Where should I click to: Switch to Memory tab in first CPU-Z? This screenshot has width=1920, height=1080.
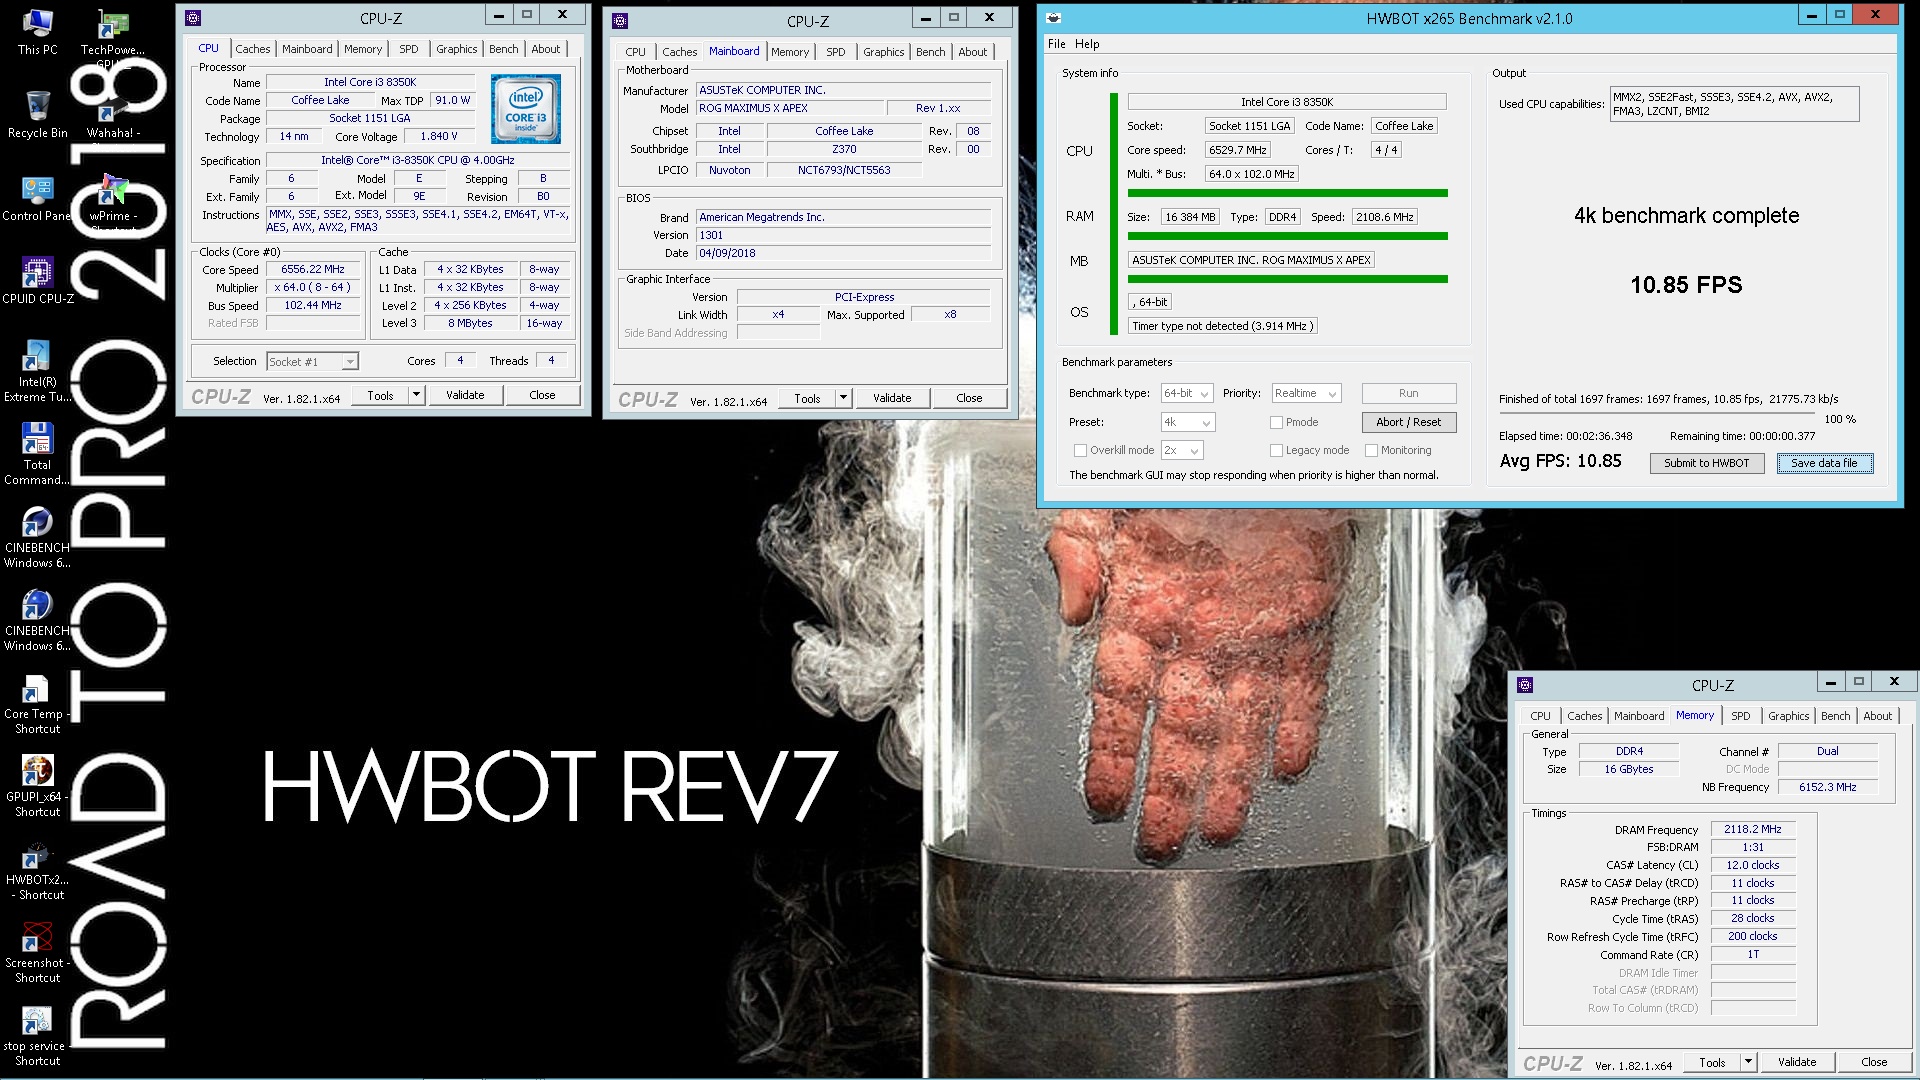362,49
